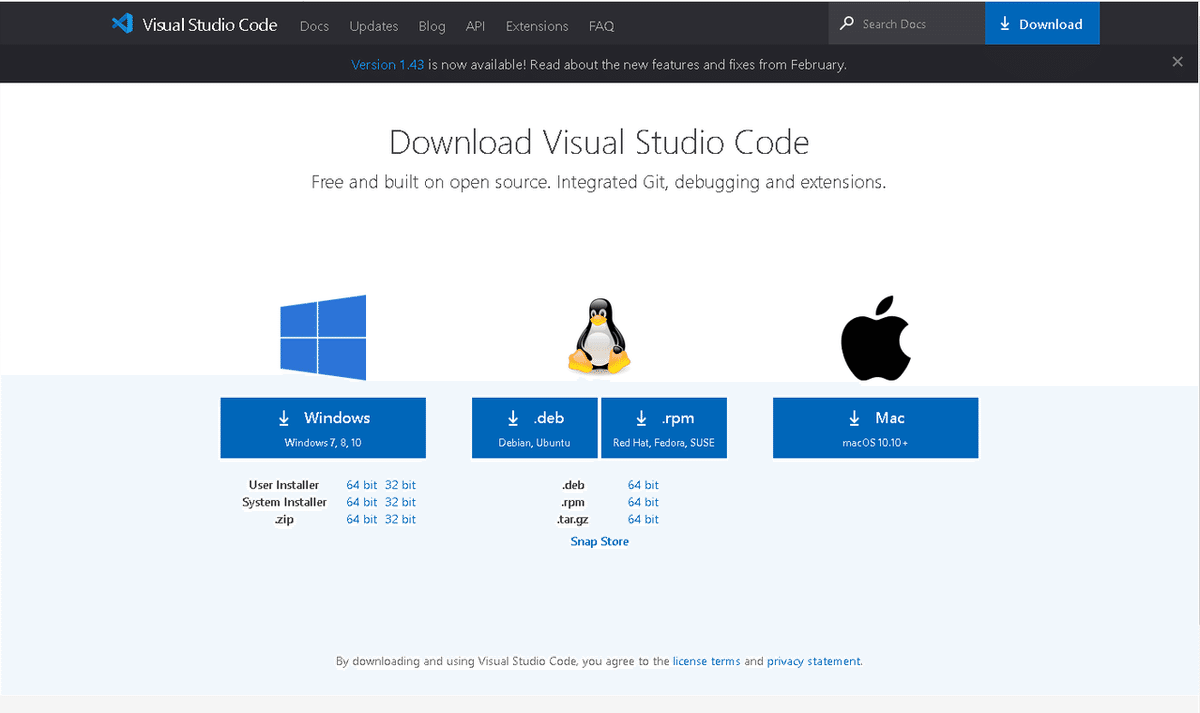Click the top-right Download button

coord(1042,24)
